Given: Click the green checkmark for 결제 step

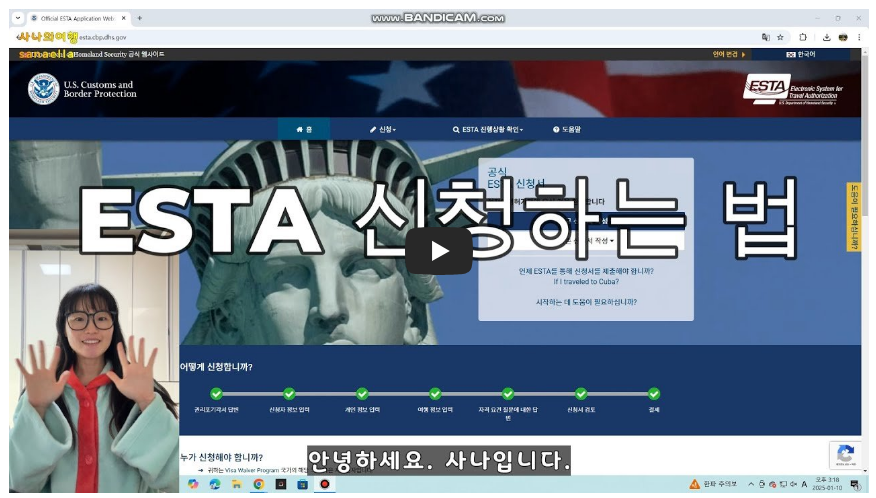Looking at the screenshot, I should [654, 394].
